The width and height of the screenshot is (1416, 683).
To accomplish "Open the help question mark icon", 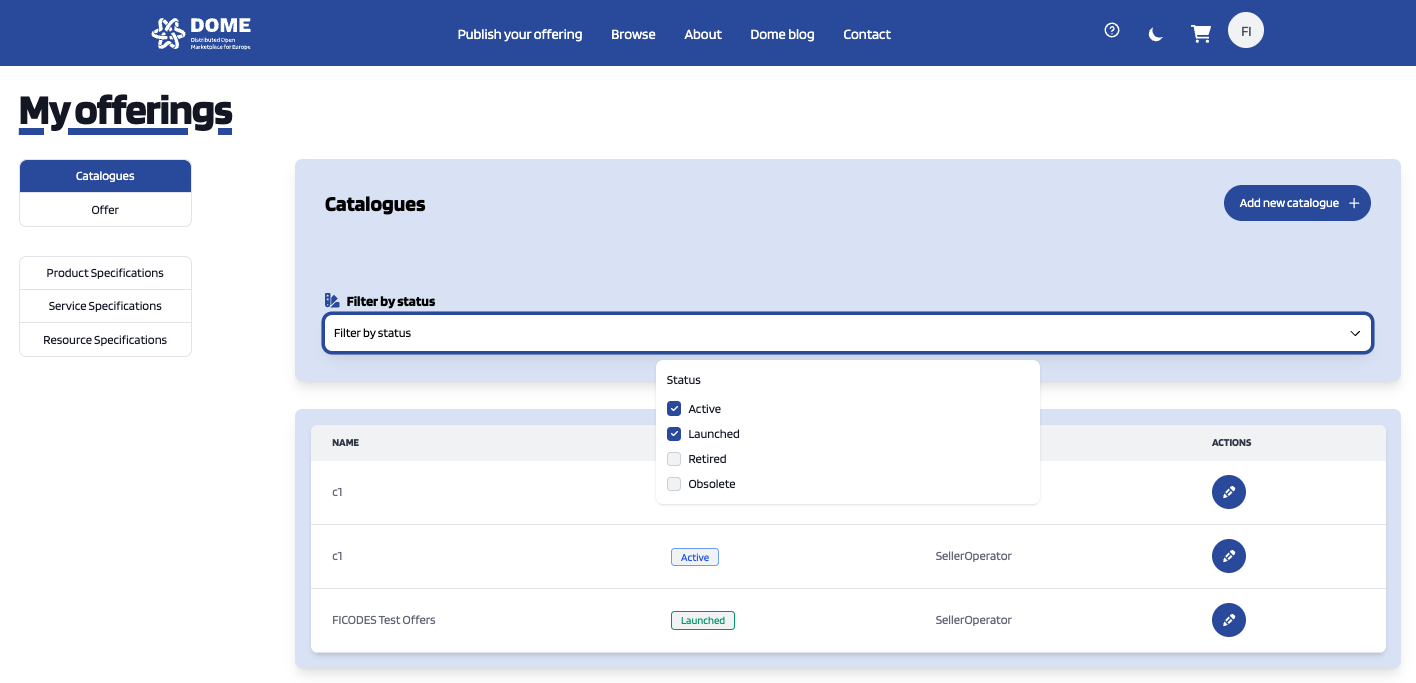I will click(1112, 31).
